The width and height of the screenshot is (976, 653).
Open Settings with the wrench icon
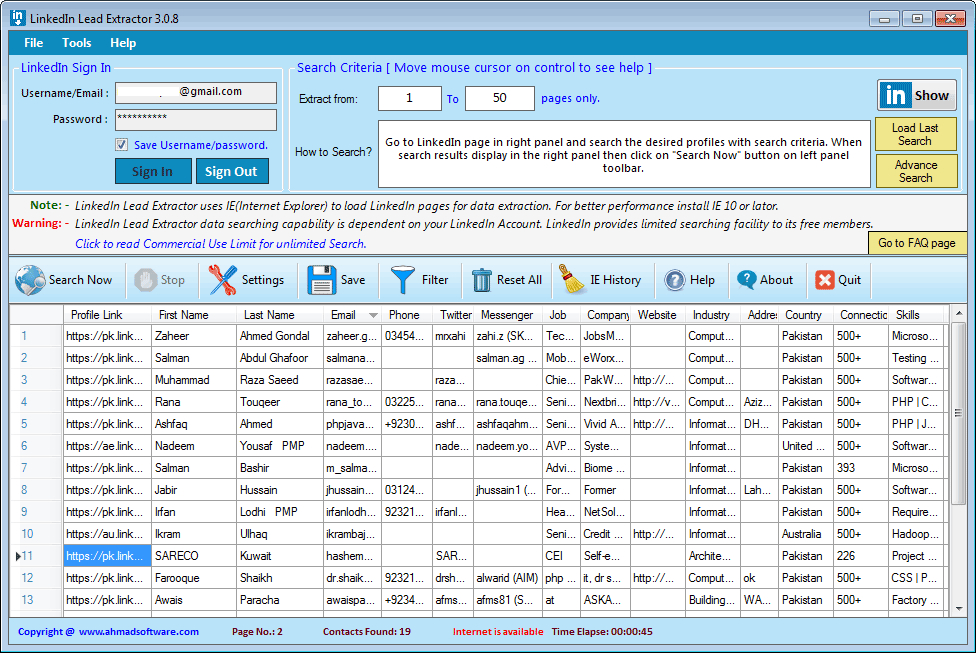223,280
